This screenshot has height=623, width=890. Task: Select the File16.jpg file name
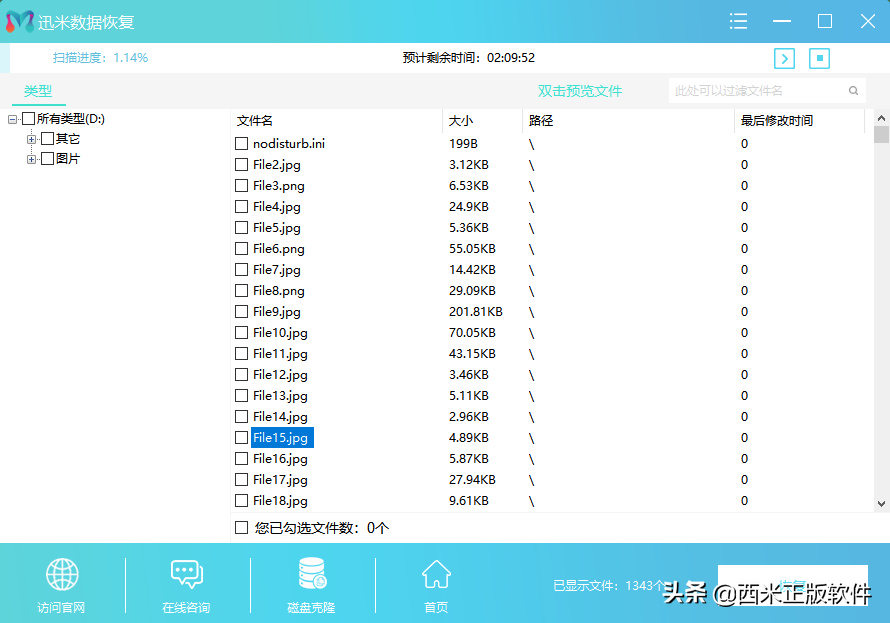pos(280,458)
